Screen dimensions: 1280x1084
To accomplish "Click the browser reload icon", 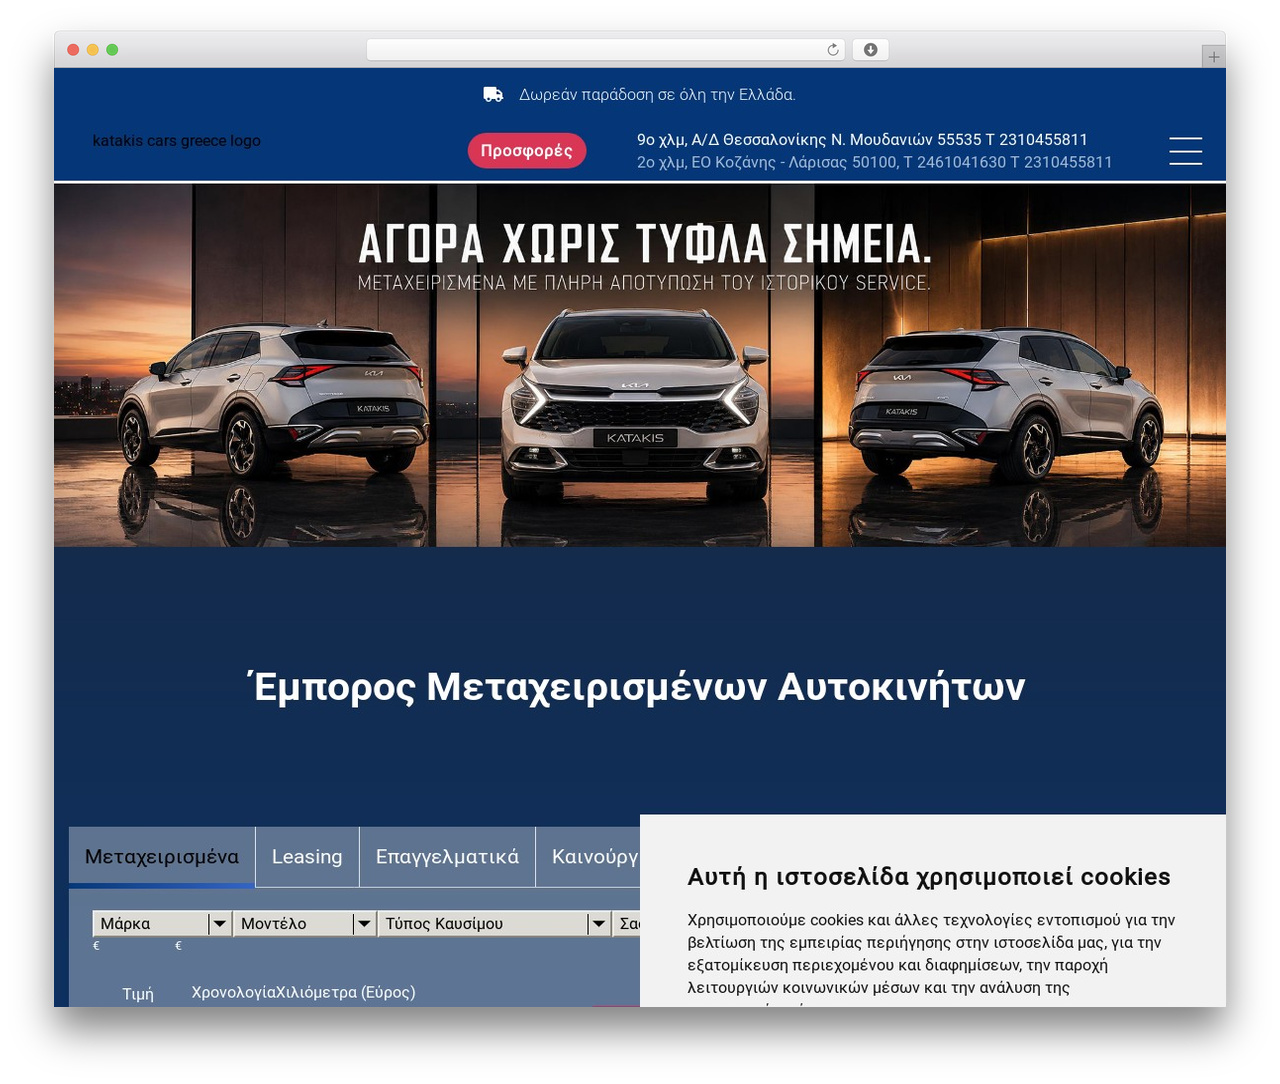I will tap(833, 50).
